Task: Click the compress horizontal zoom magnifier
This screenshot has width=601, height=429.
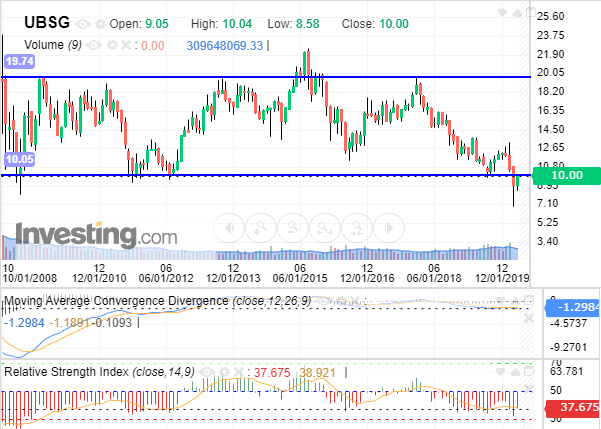Action: pyautogui.click(x=357, y=228)
